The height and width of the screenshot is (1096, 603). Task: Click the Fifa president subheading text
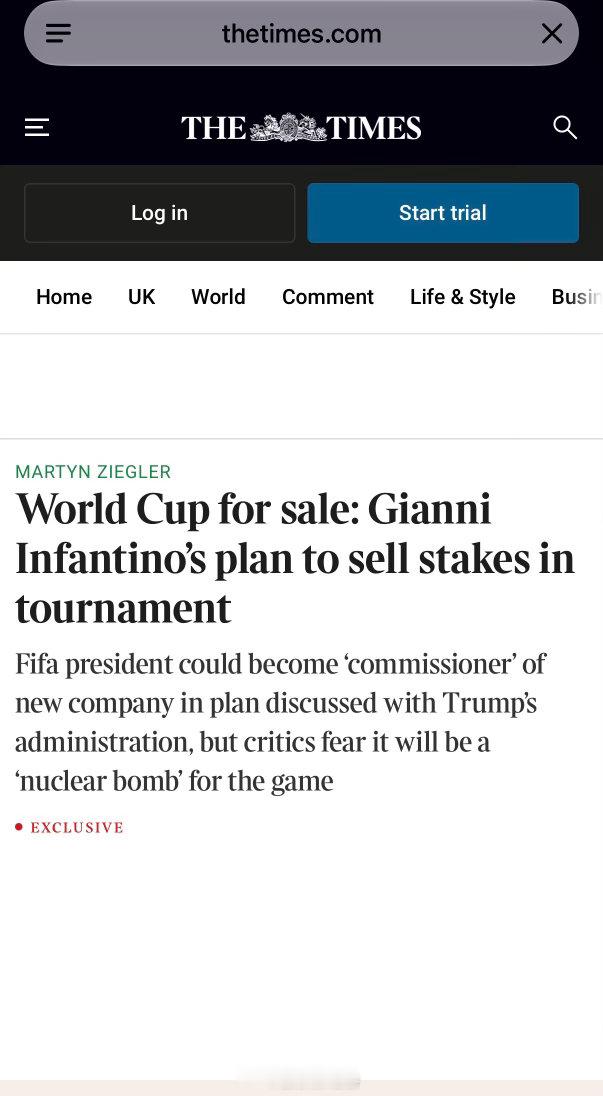click(280, 722)
